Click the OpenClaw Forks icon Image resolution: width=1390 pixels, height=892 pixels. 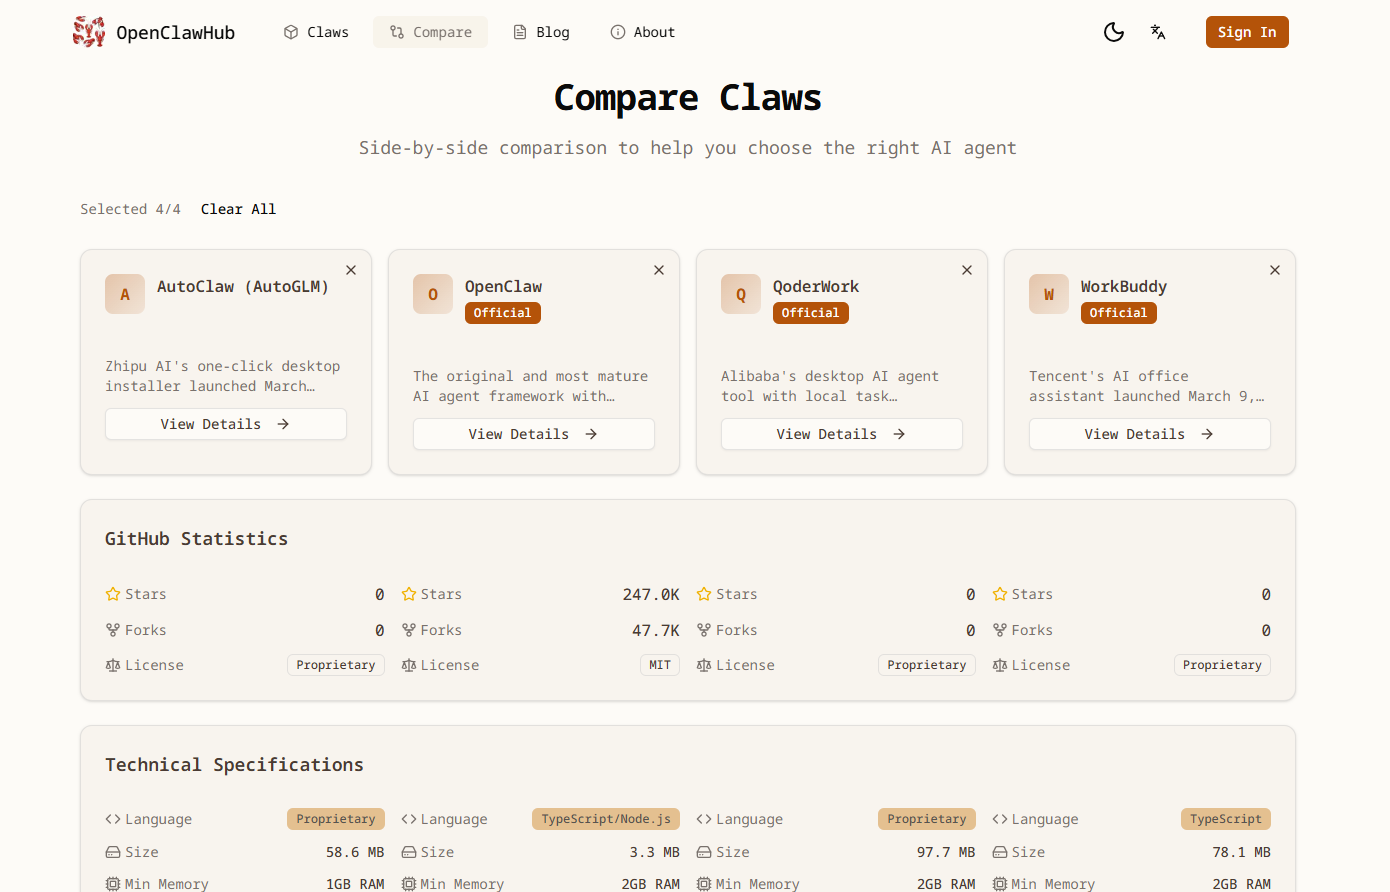[409, 630]
